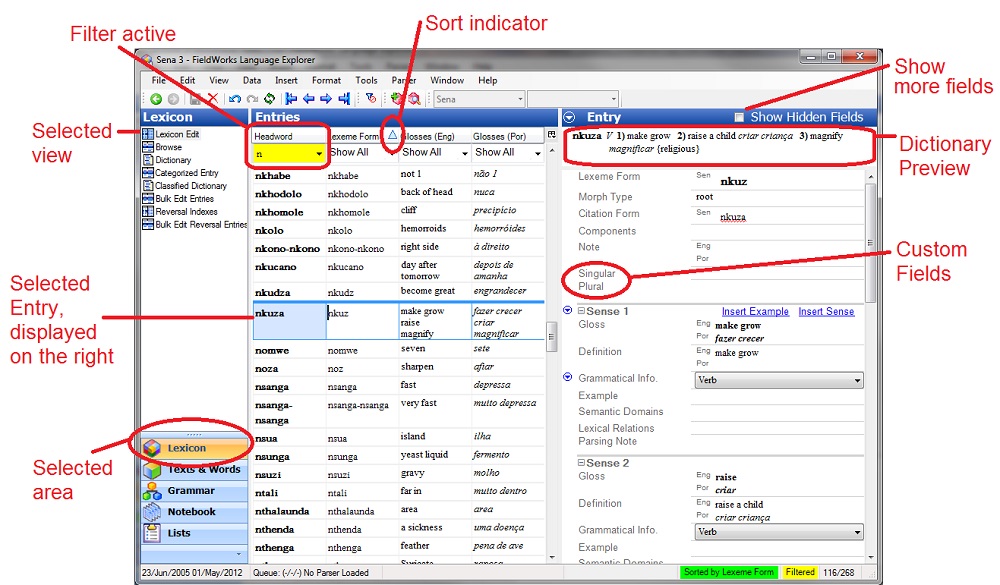Go to the previous record arrow
1000x585 pixels.
click(309, 99)
